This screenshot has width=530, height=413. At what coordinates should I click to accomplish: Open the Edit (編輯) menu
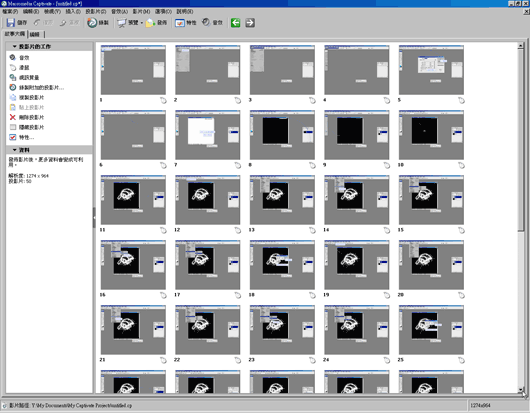tap(31, 11)
